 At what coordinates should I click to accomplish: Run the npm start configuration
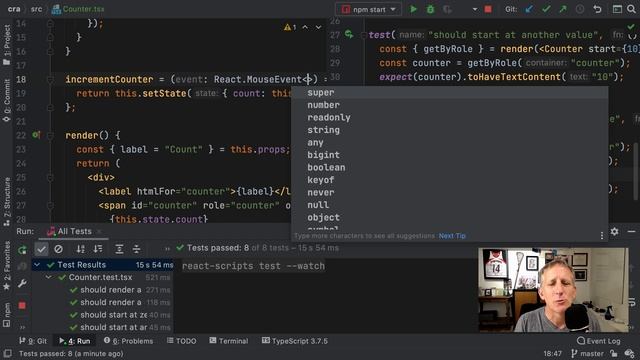pyautogui.click(x=413, y=9)
